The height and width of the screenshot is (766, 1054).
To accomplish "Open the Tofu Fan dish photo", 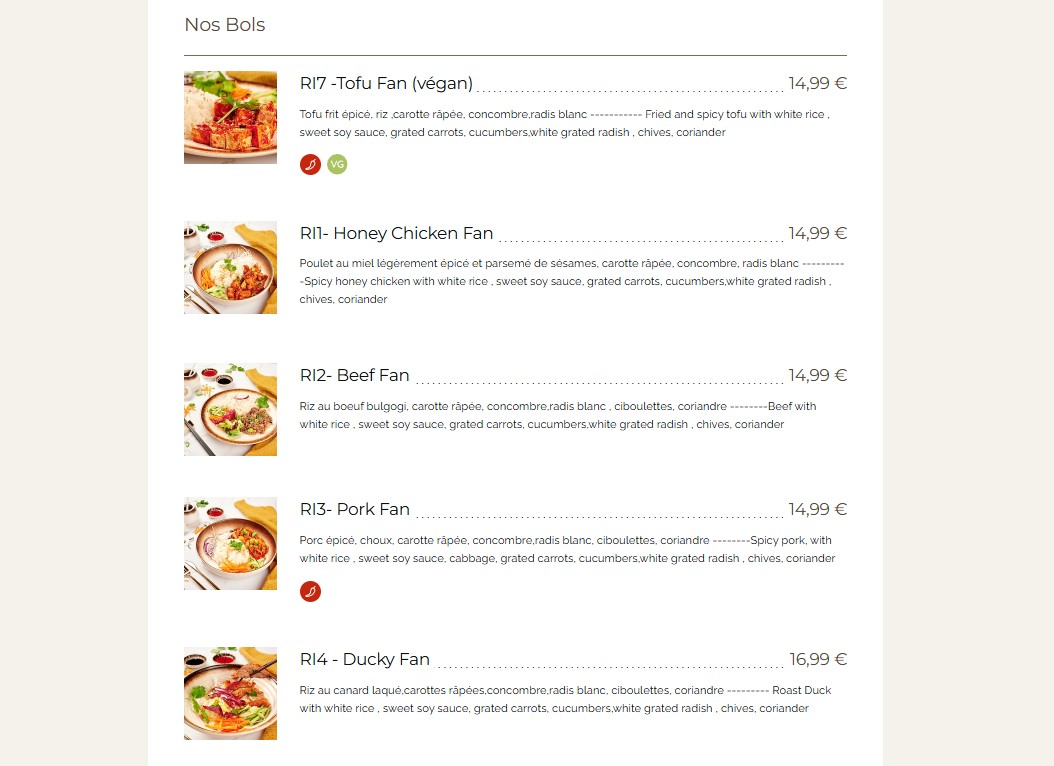I will coord(231,118).
